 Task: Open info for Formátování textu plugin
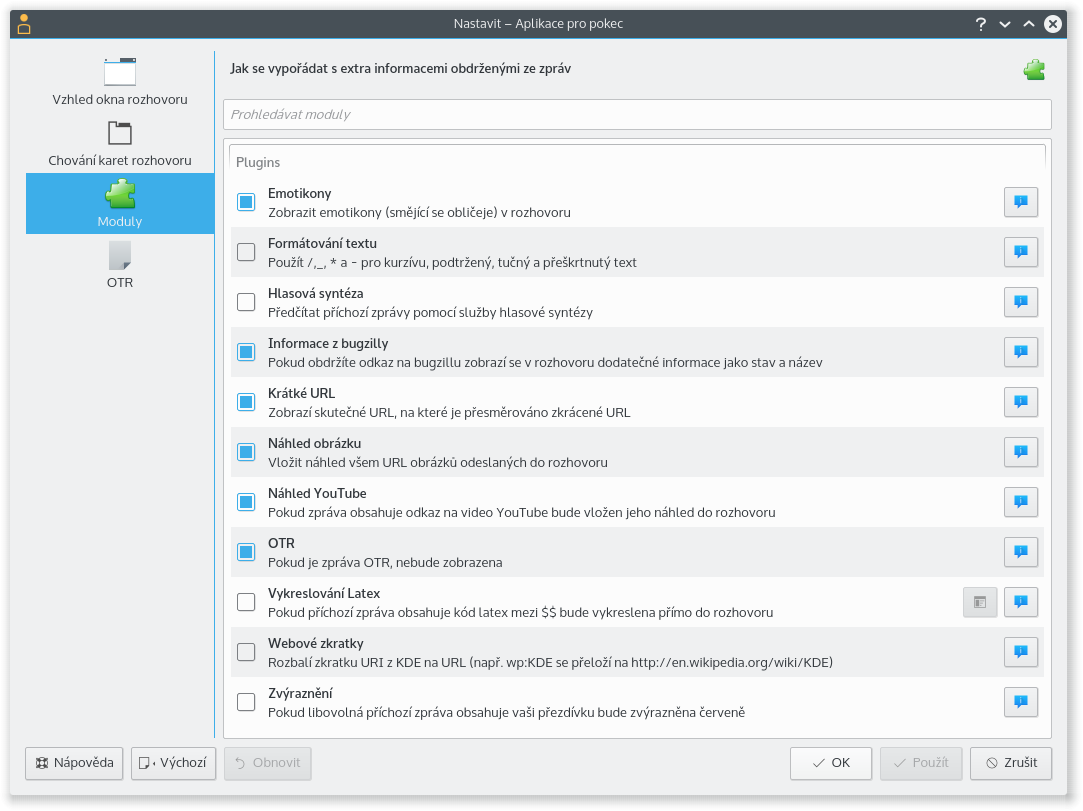(x=1020, y=251)
